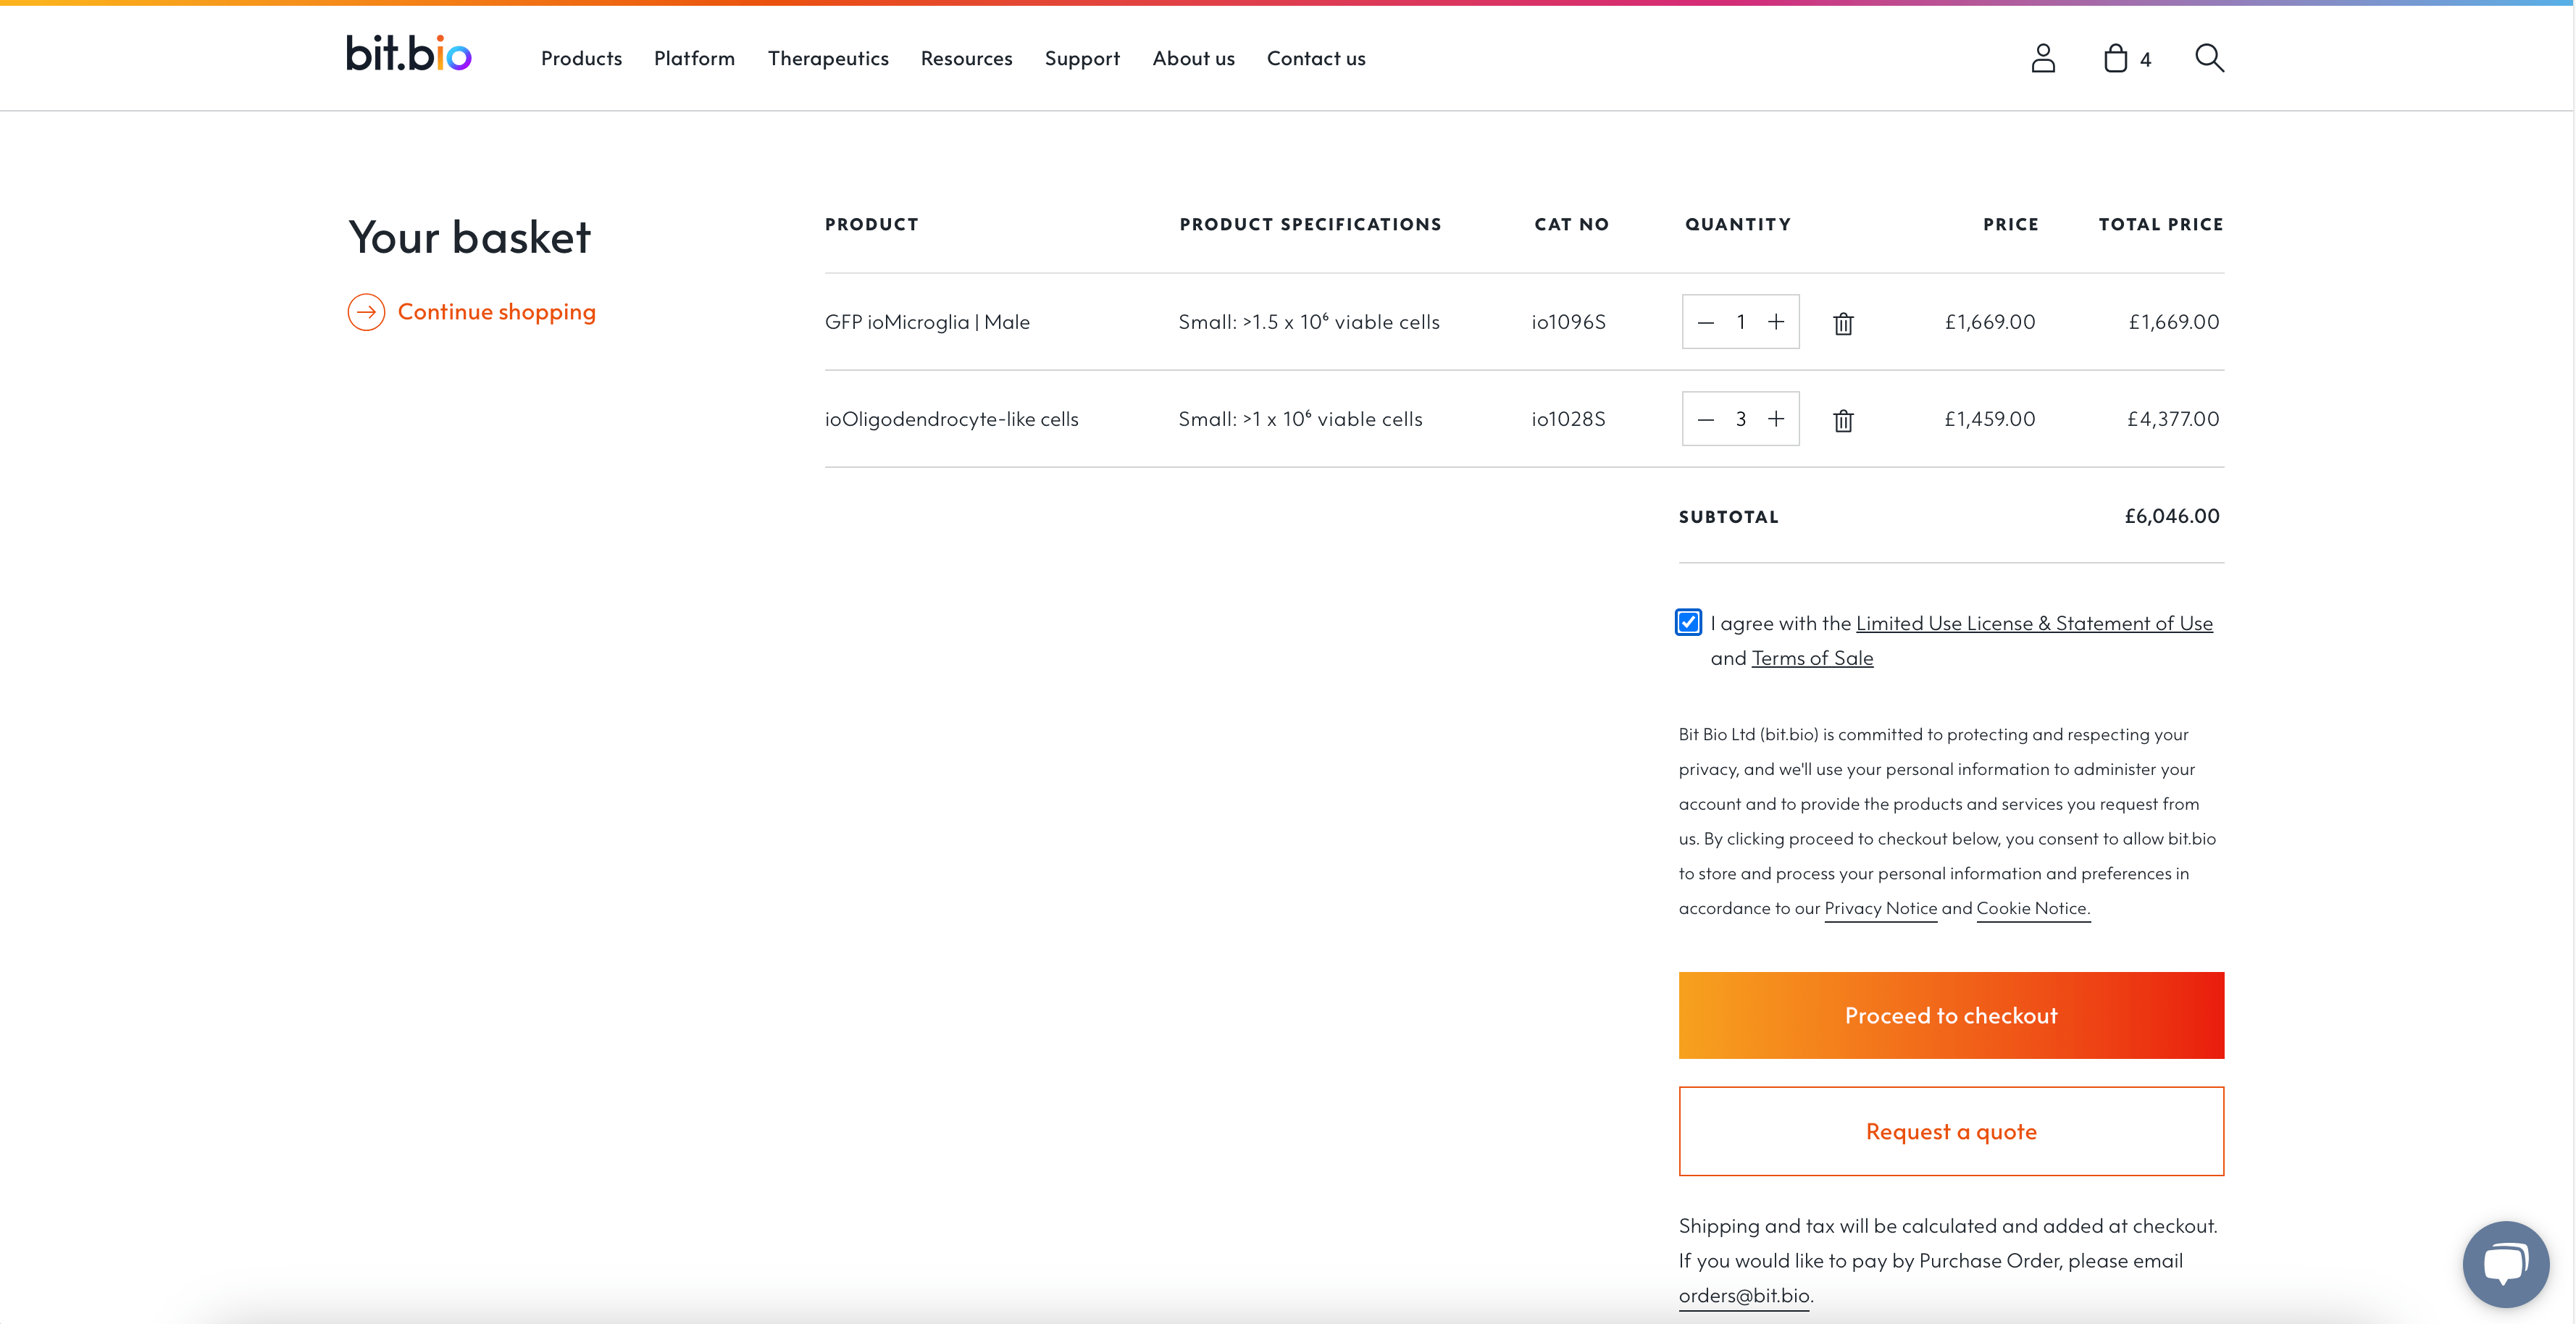Screen dimensions: 2576x1324
Task: Open the Resources menu
Action: [966, 57]
